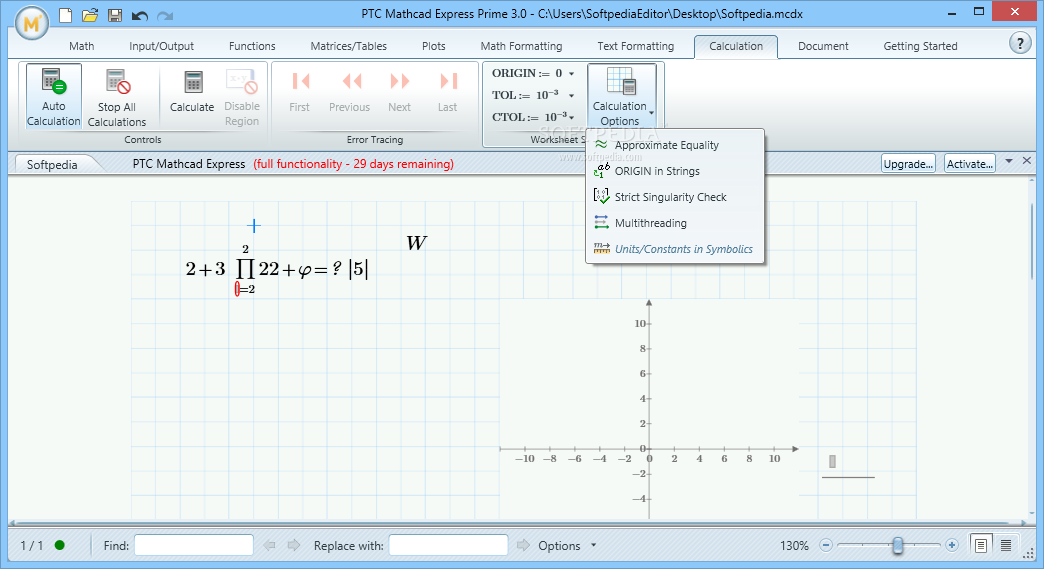This screenshot has height=569, width=1044.
Task: Zoom out with the minus button
Action: click(826, 545)
